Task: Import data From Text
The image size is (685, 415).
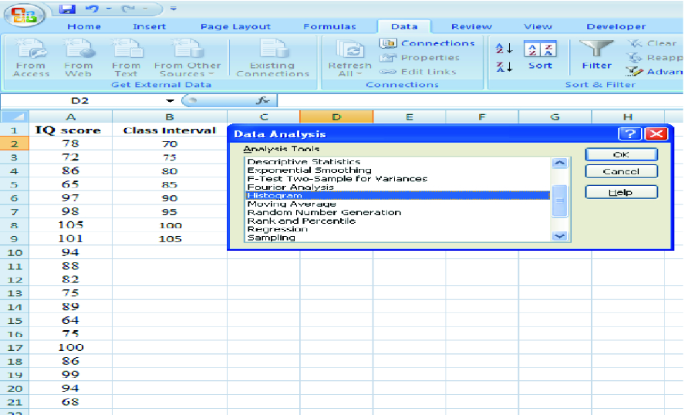Action: coord(126,58)
